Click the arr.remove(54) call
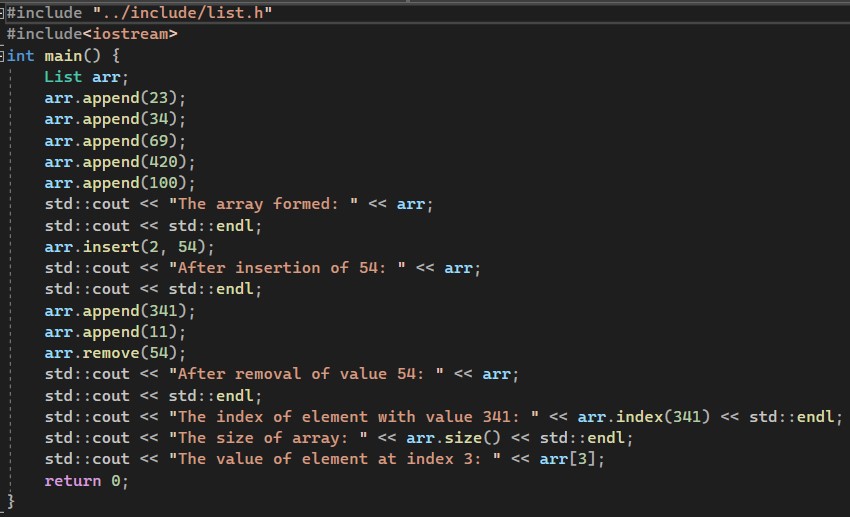The image size is (850, 517). click(112, 353)
